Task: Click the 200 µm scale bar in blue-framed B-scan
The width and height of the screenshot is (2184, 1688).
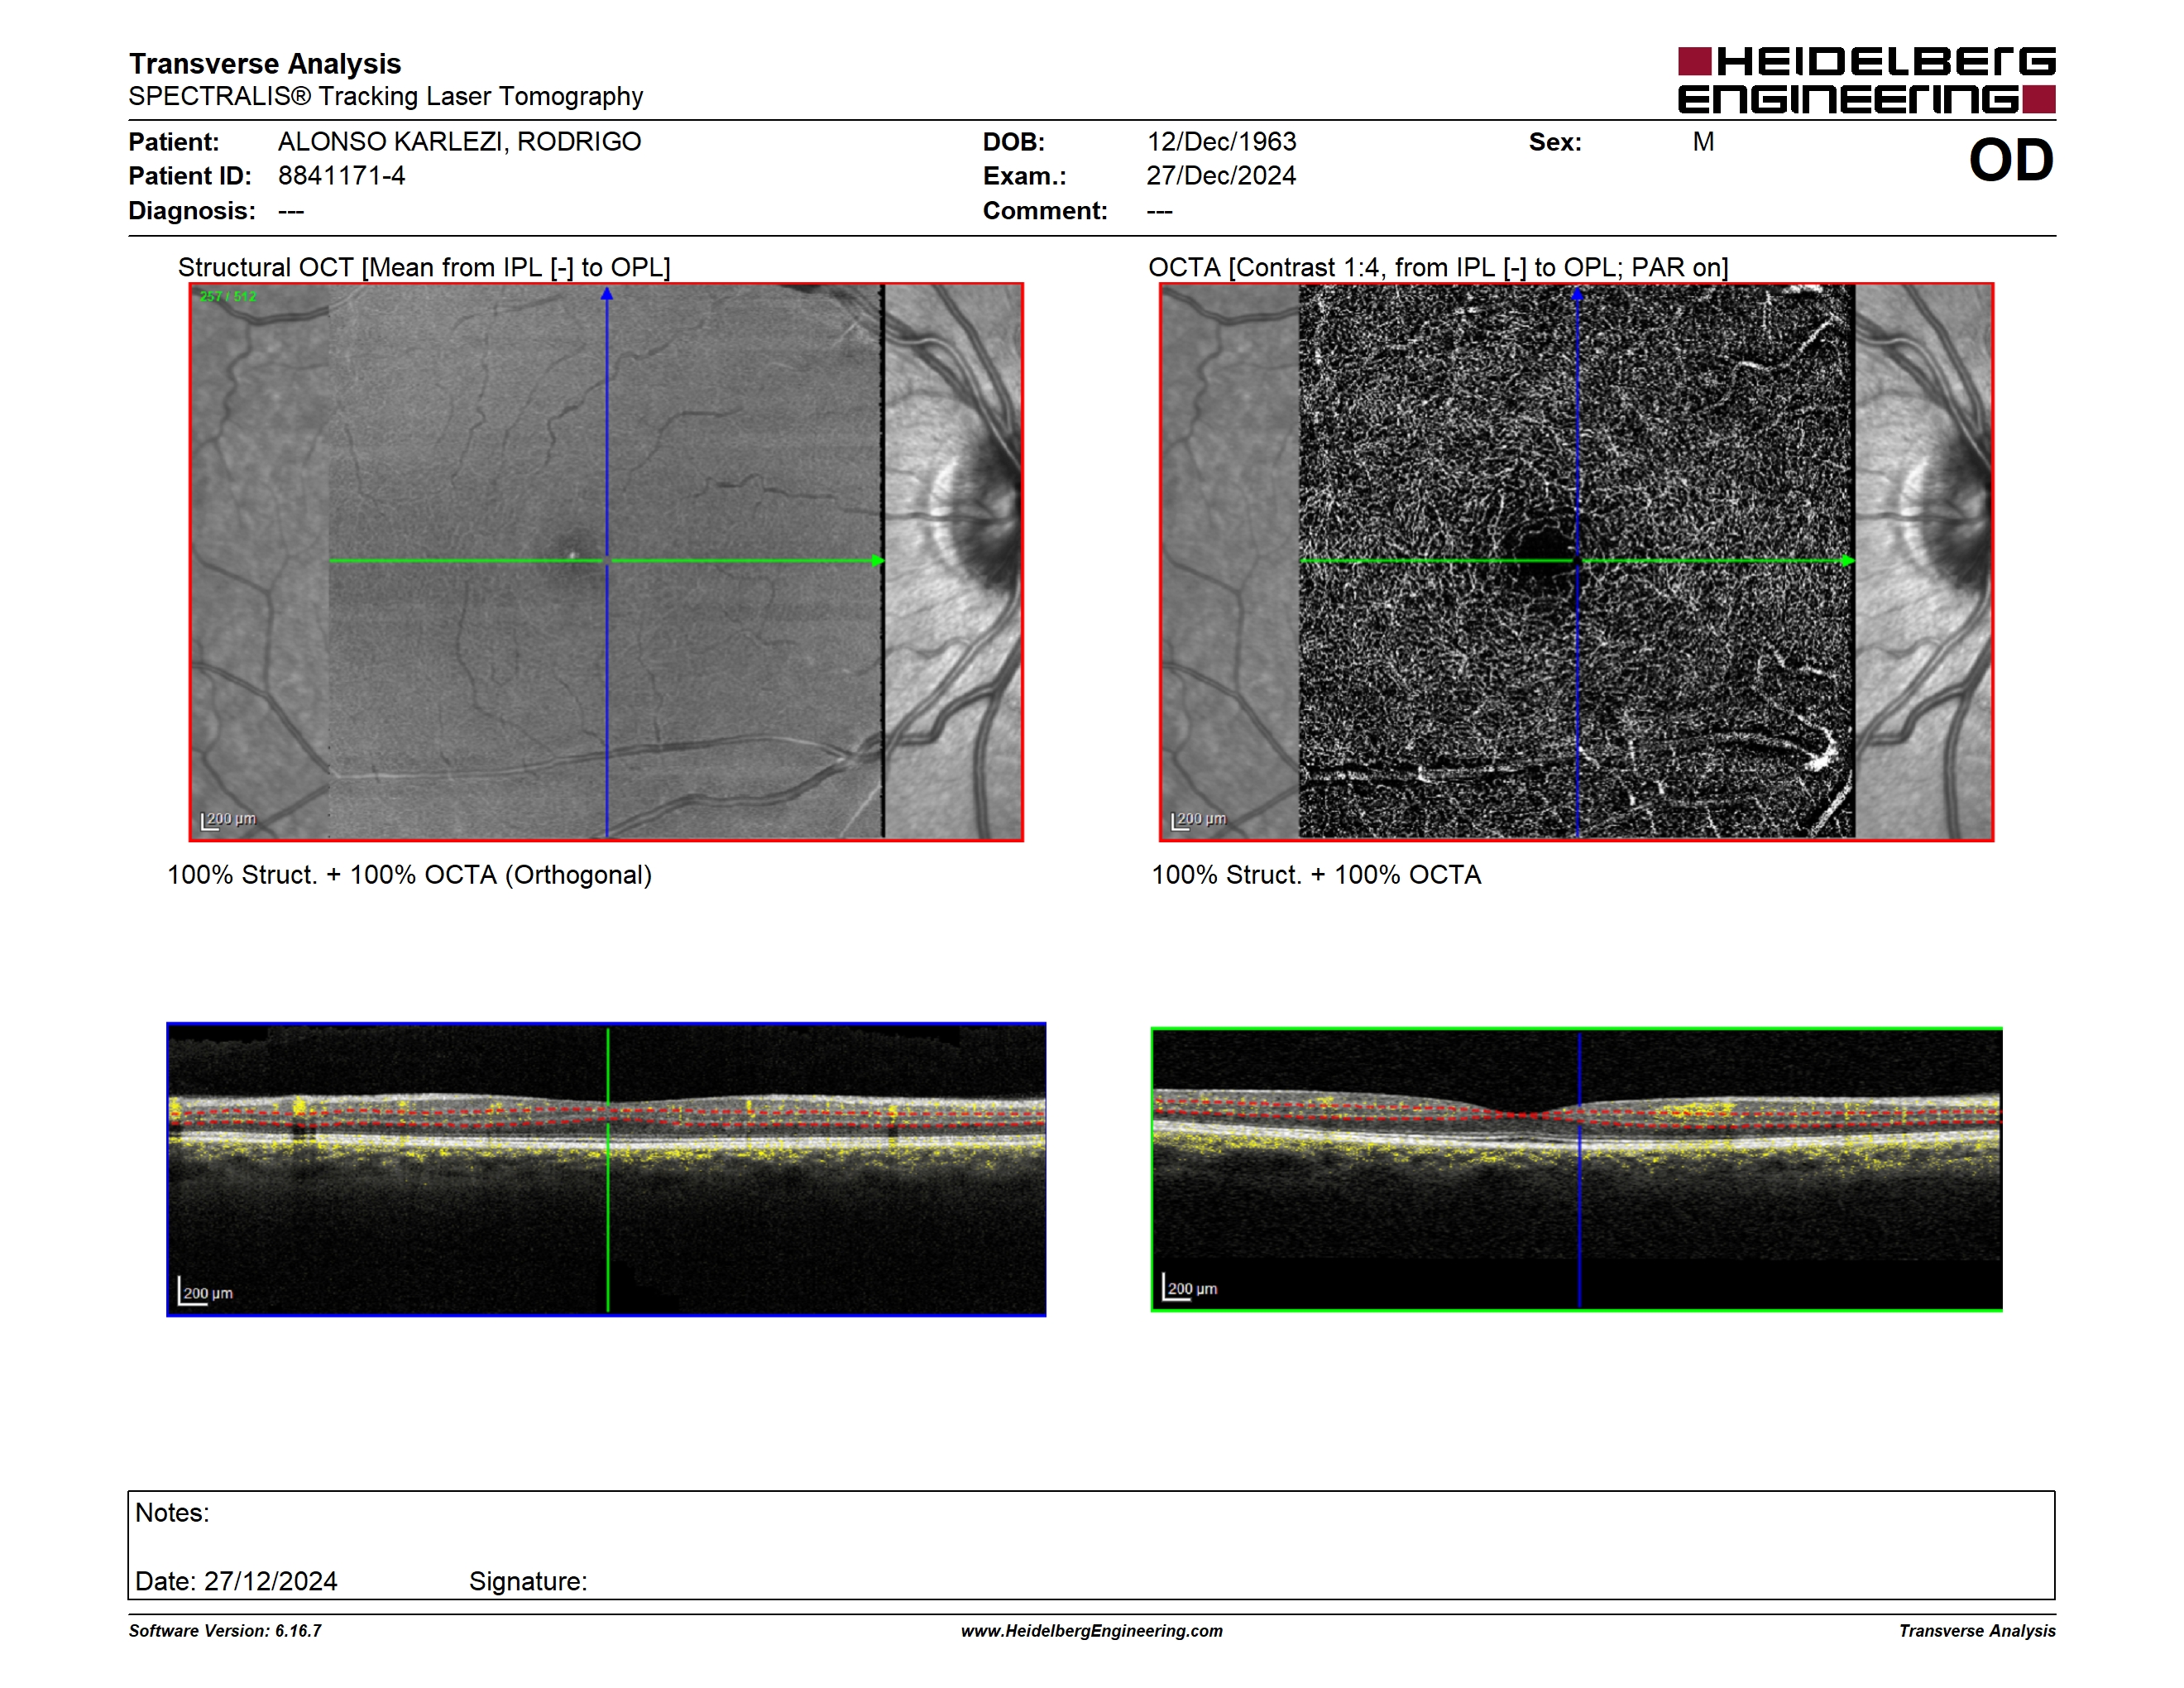Action: pos(206,1292)
